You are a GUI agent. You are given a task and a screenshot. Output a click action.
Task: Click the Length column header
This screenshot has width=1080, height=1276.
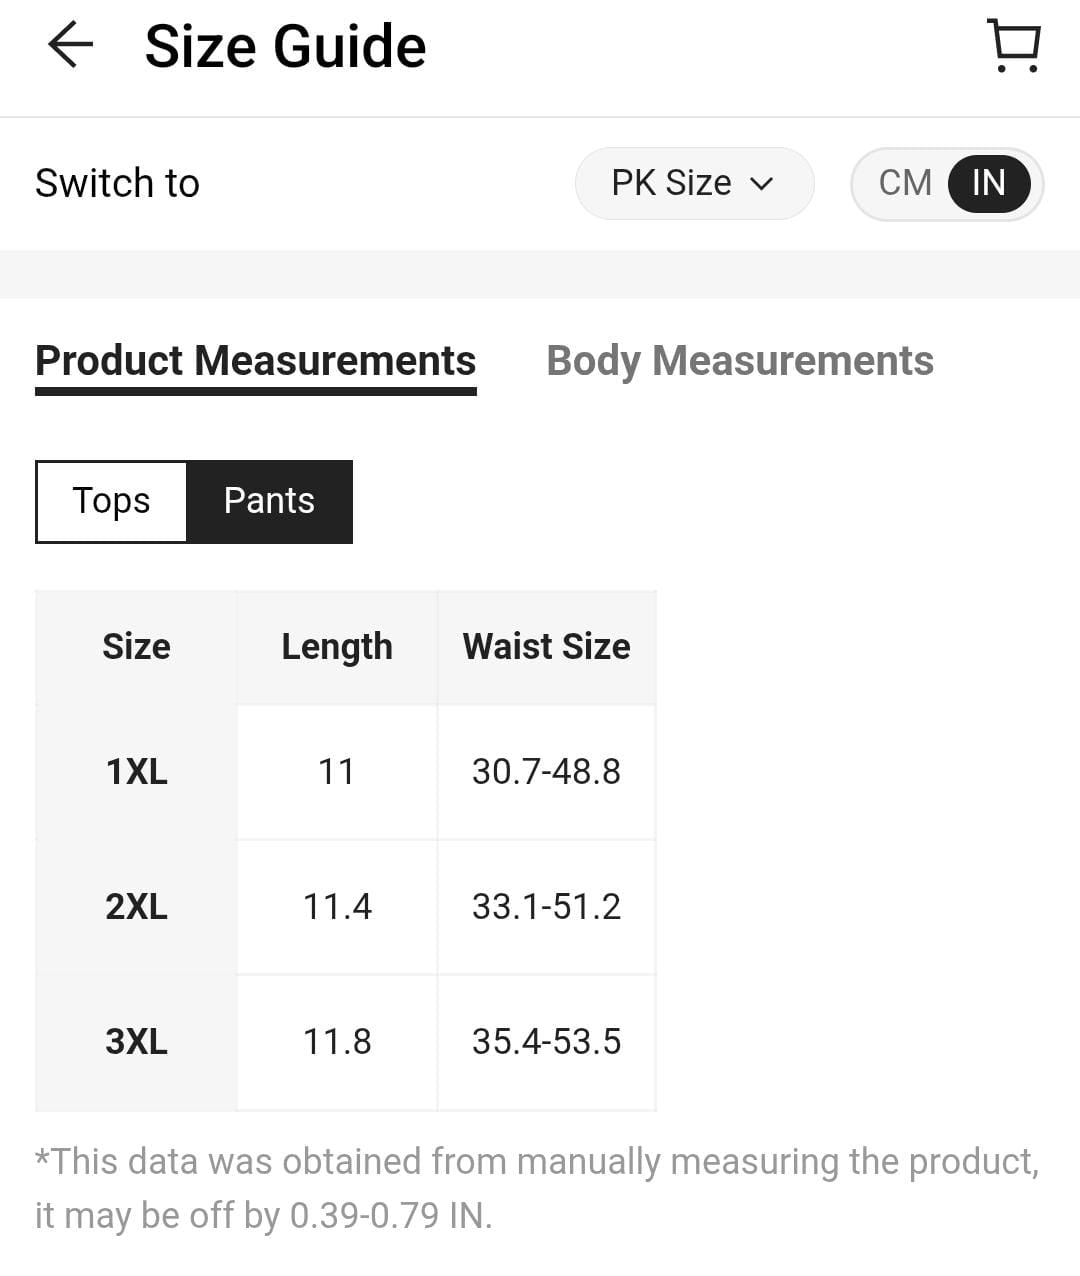(337, 647)
